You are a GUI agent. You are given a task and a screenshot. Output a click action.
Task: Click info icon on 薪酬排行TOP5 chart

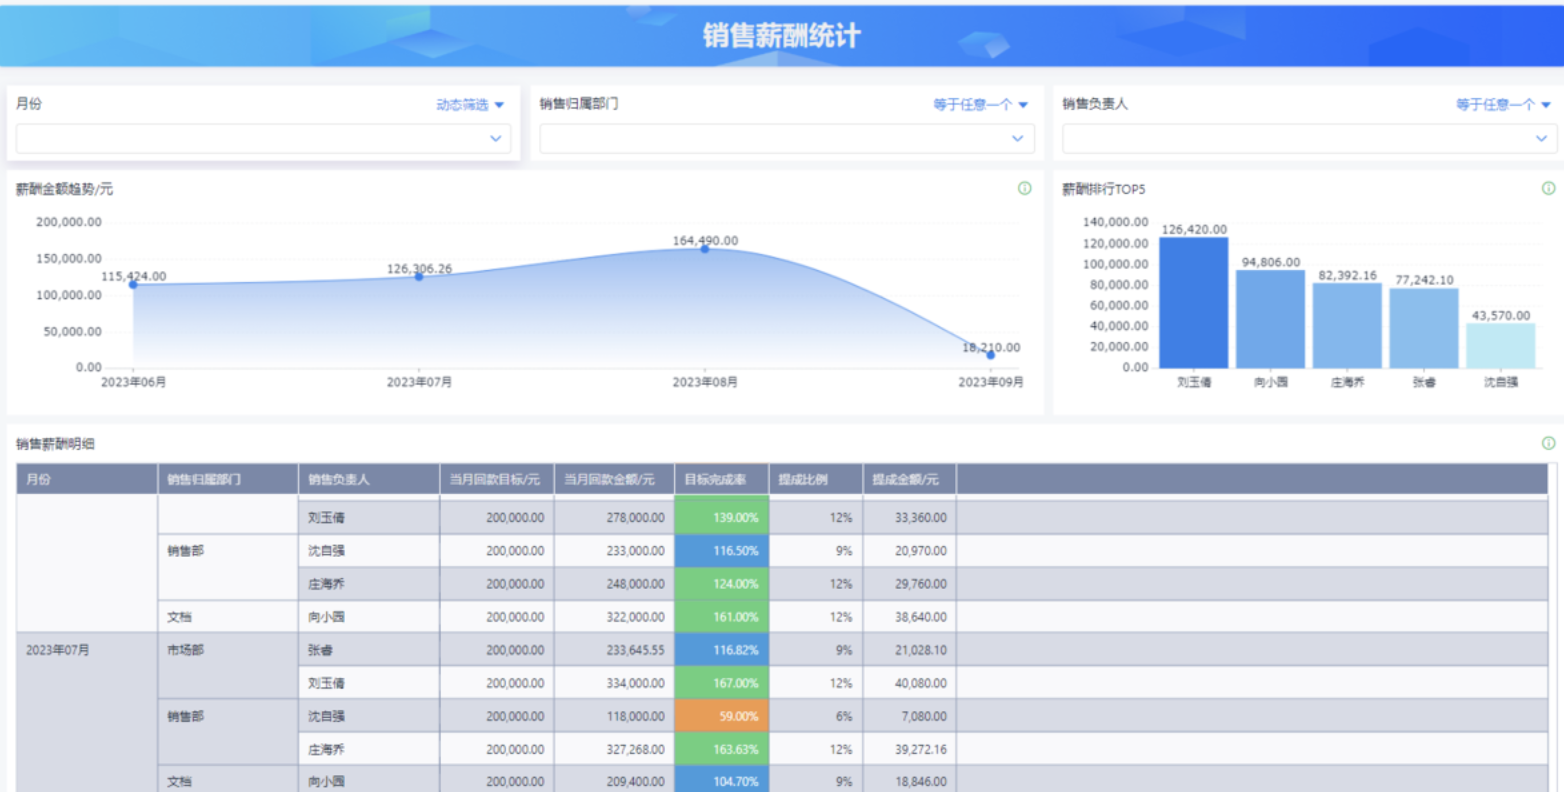click(x=1548, y=188)
